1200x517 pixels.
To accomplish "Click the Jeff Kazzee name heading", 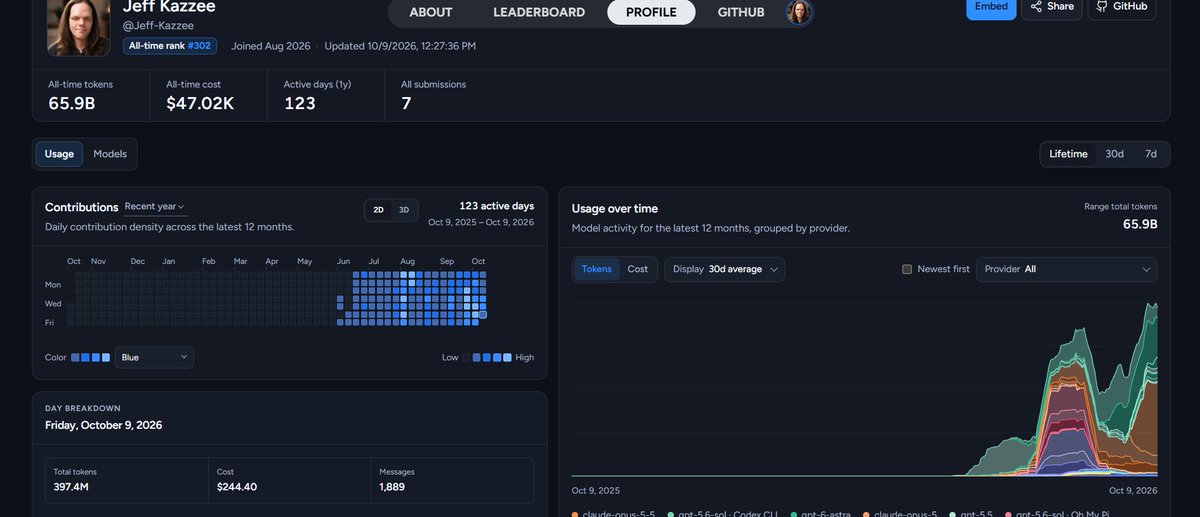I will click(169, 6).
